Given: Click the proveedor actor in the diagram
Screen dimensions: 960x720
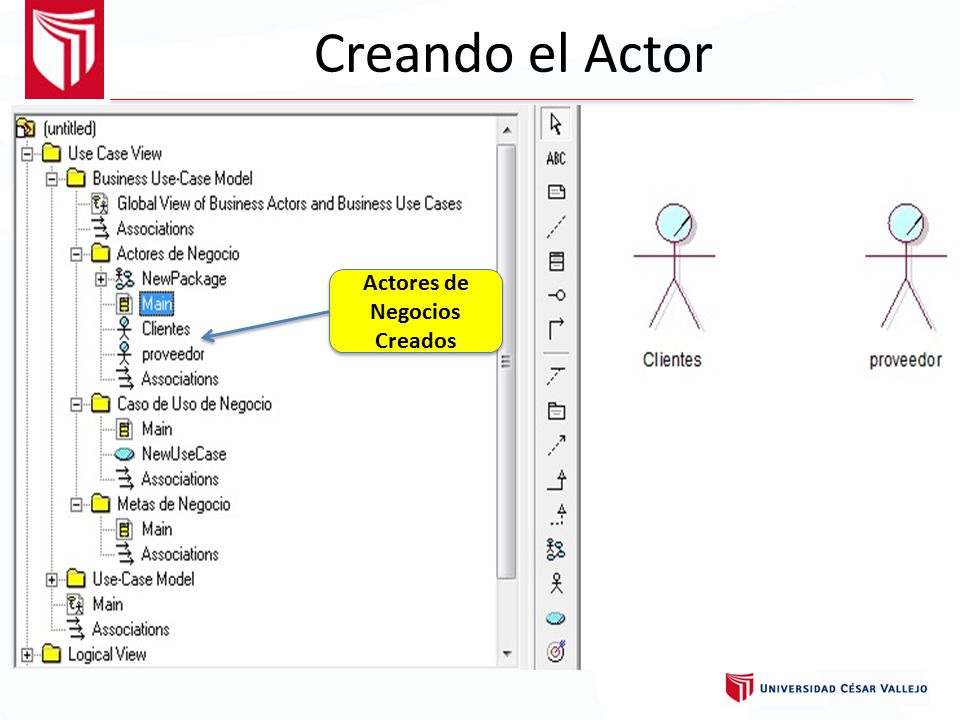Looking at the screenshot, I should pyautogui.click(x=906, y=267).
